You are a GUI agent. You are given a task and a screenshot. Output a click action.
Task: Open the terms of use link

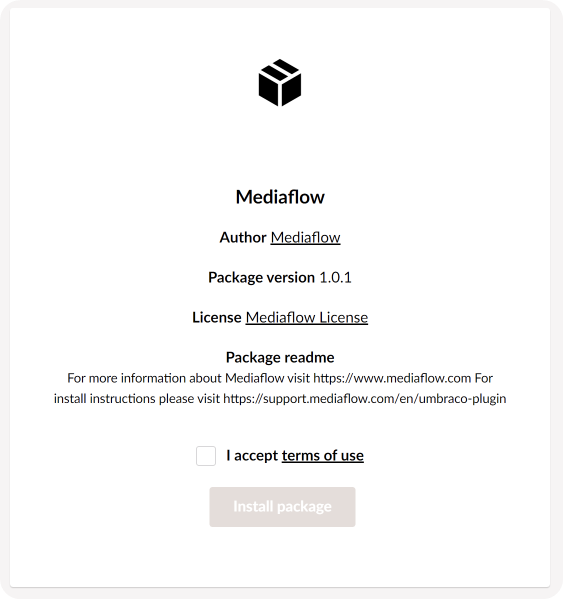323,455
